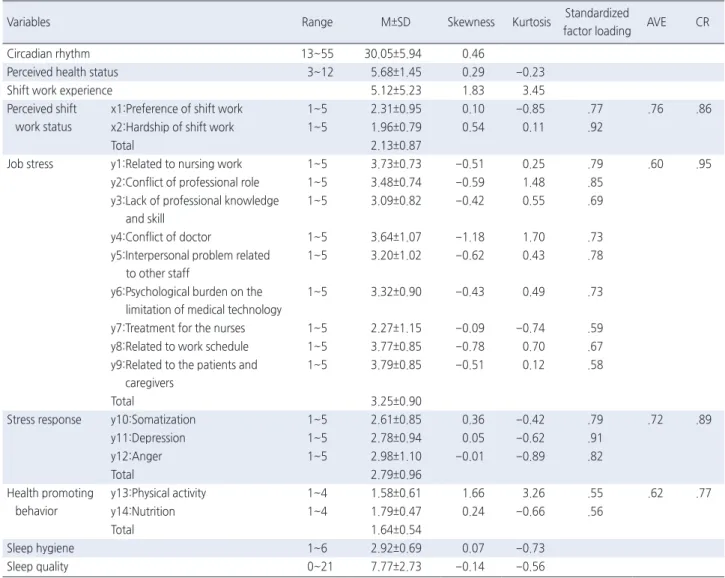The height and width of the screenshot is (578, 725).
Task: Click the 'Kurtosis' column header
Action: click(x=532, y=22)
